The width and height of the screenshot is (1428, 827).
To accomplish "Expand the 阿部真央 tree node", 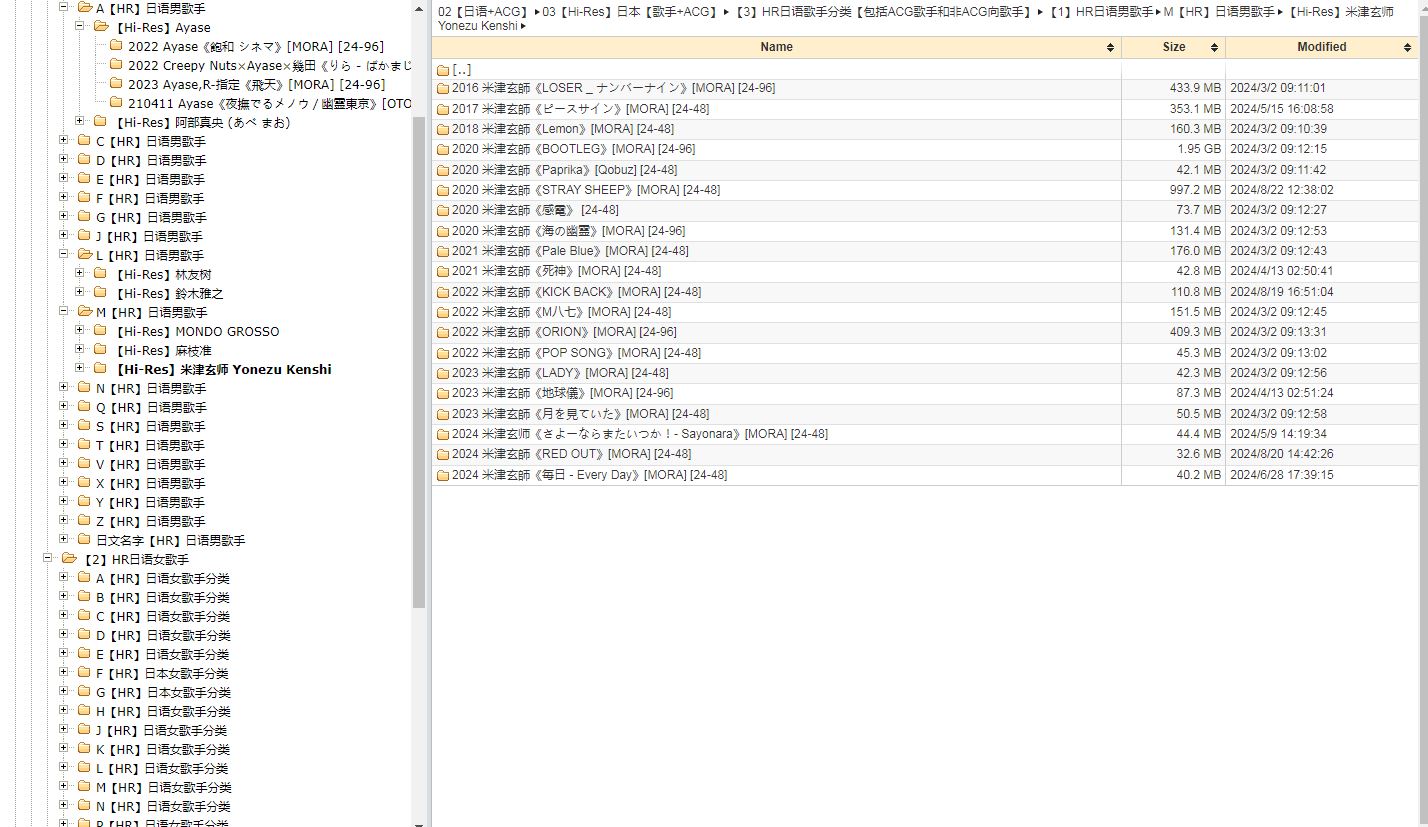I will (80, 122).
